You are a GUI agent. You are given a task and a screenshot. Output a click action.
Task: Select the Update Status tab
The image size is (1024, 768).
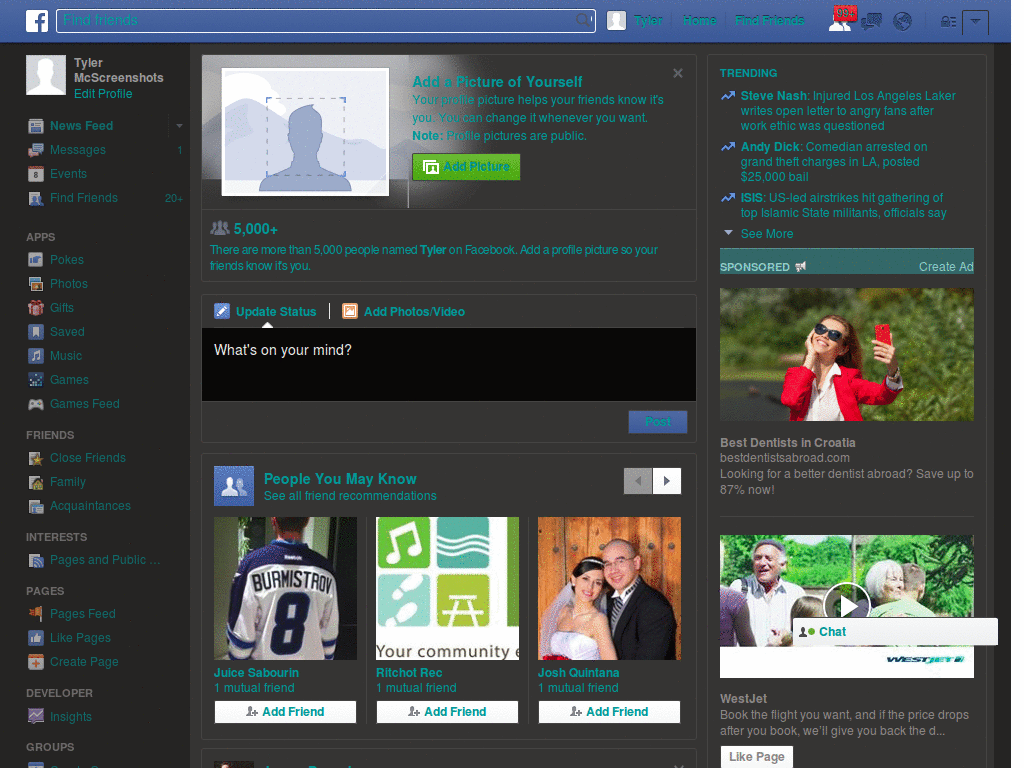click(x=265, y=312)
